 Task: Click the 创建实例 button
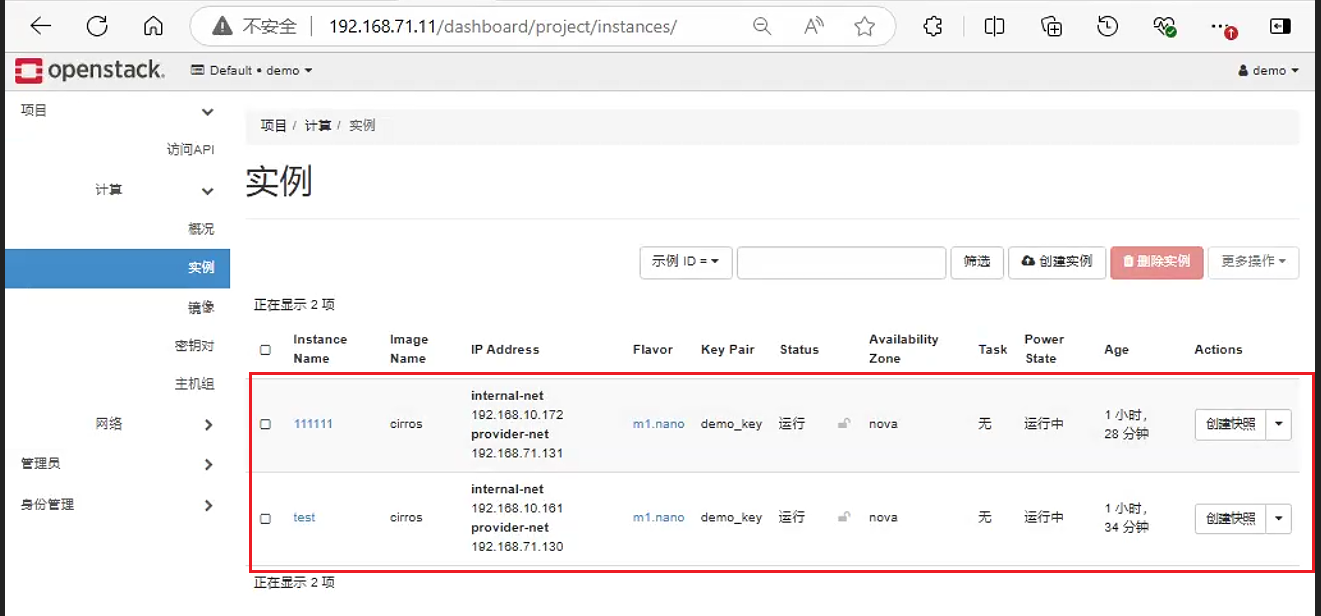[x=1057, y=261]
